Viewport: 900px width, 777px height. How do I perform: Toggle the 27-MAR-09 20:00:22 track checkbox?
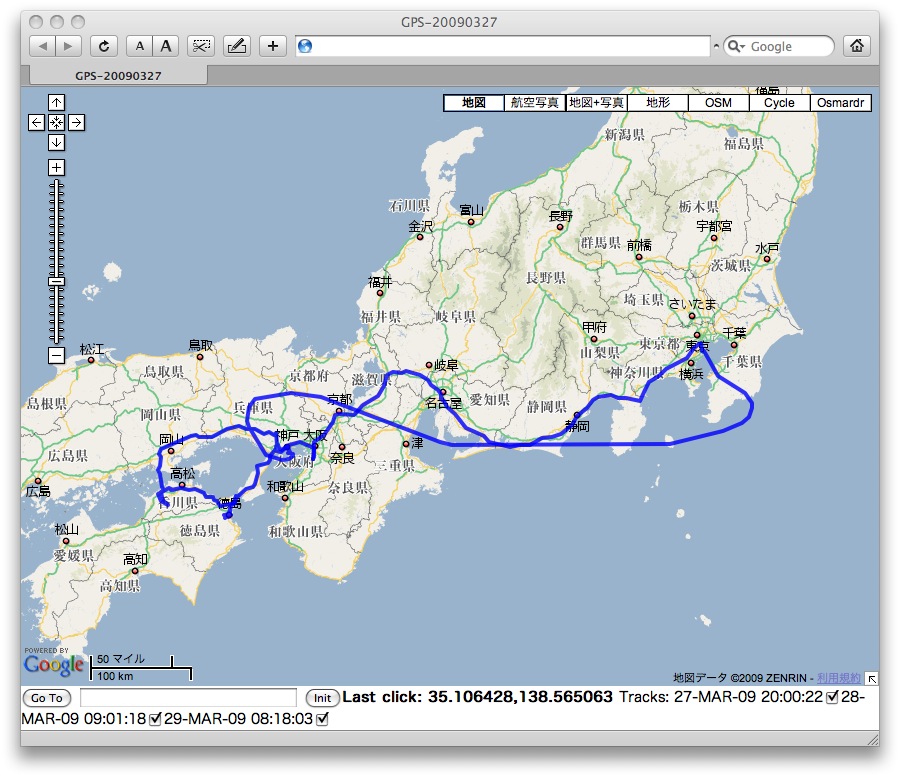832,698
